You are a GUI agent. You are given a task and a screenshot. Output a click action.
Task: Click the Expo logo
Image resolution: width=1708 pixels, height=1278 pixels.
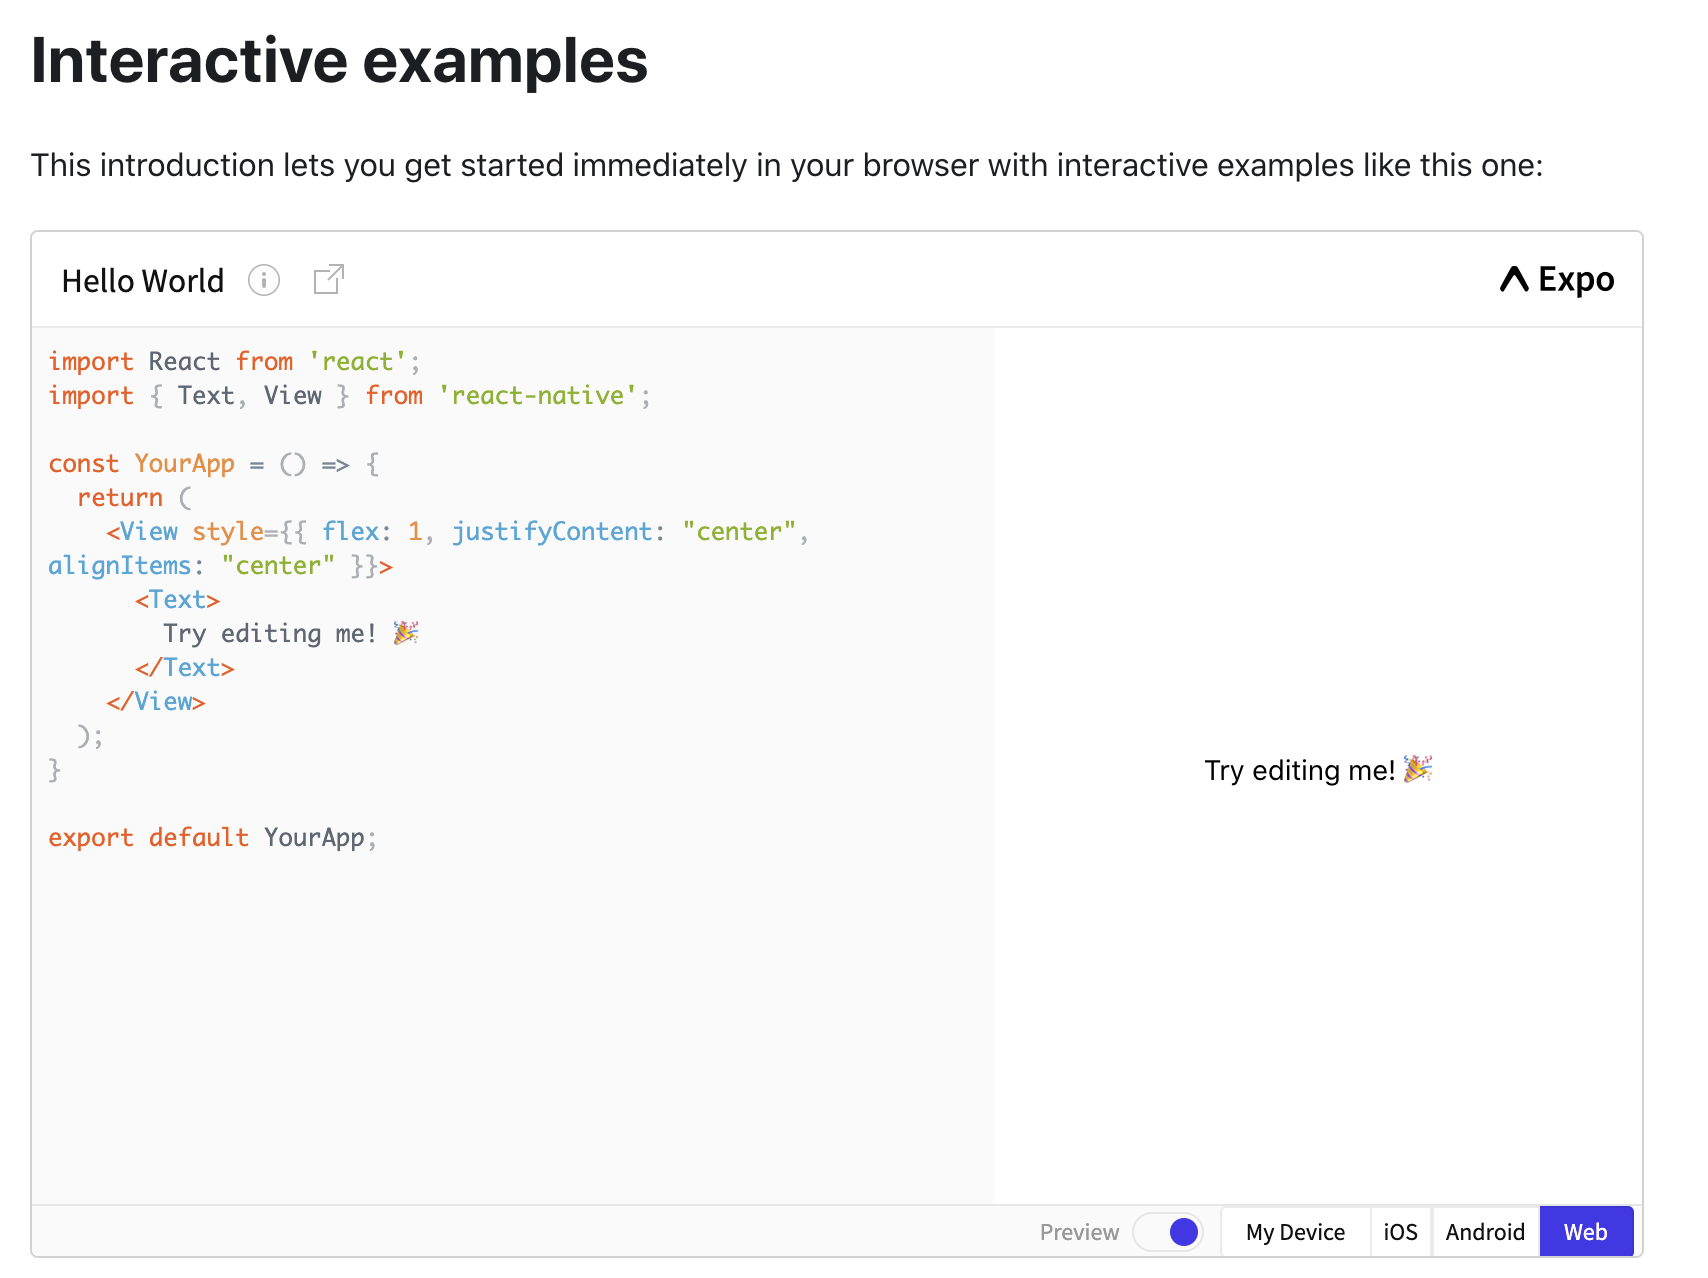(x=1557, y=280)
